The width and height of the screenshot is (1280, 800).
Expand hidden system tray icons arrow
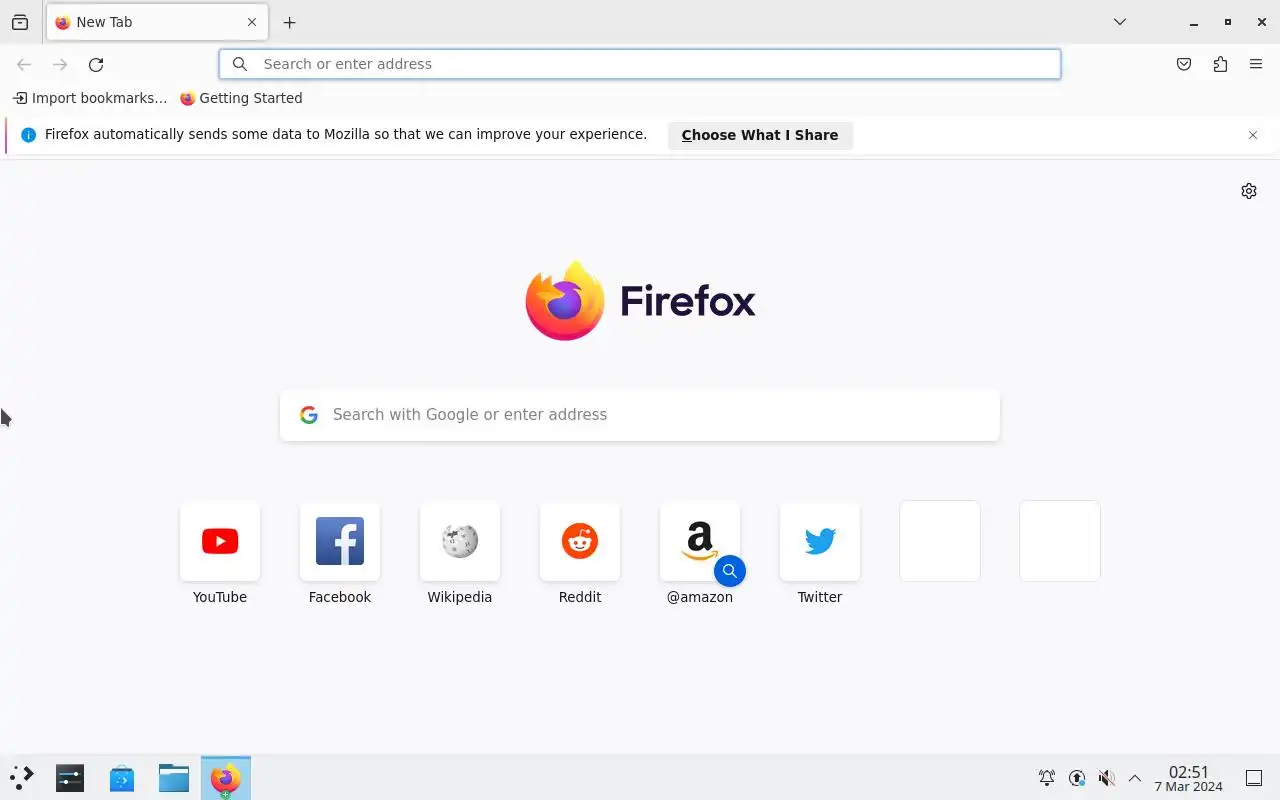[1135, 778]
